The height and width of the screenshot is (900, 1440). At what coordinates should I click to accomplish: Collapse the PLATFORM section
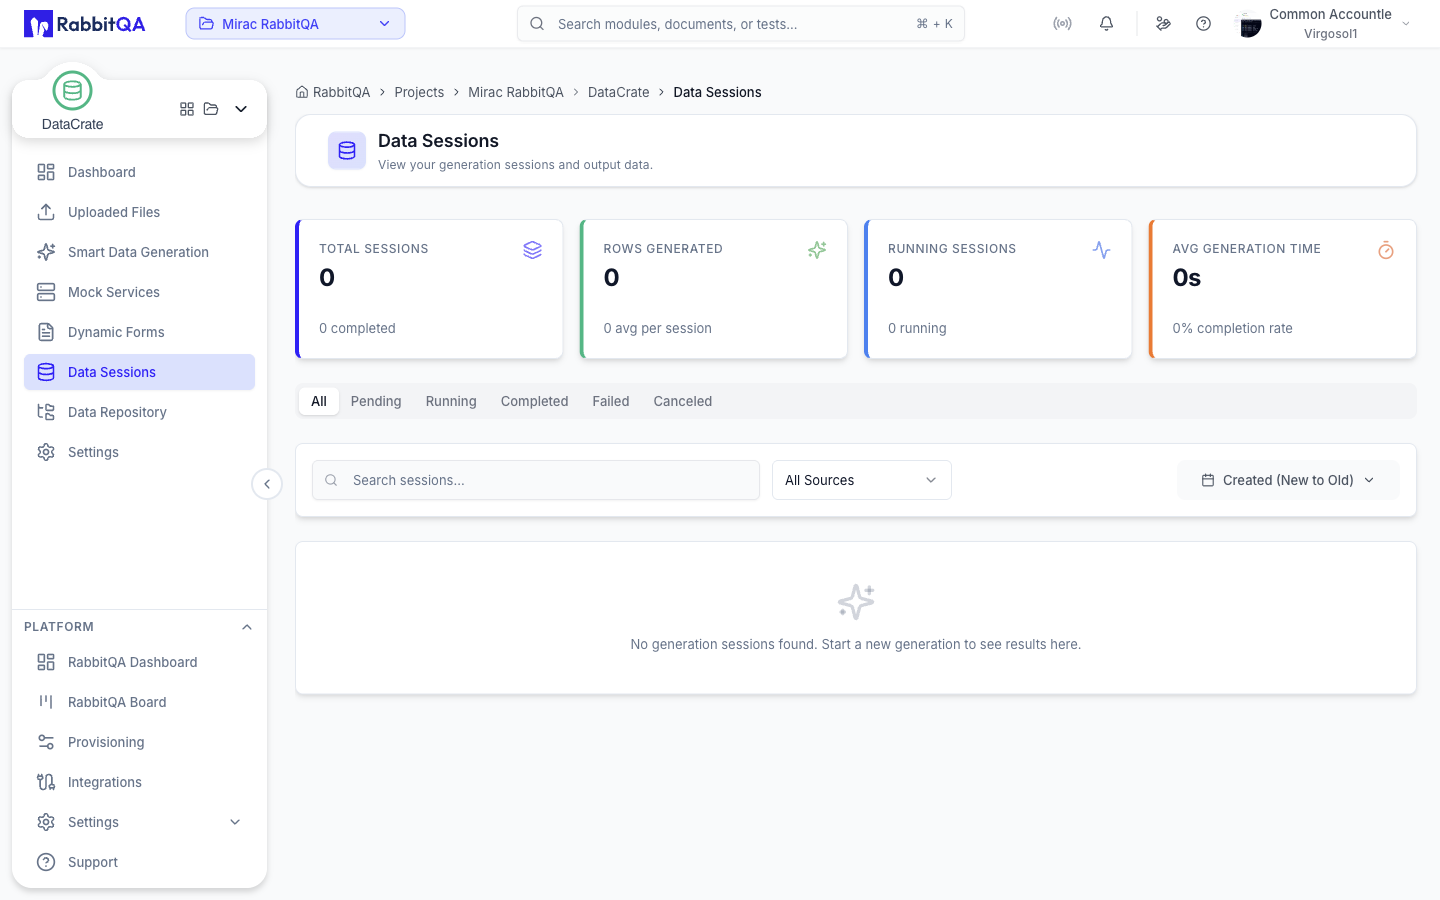(x=247, y=627)
